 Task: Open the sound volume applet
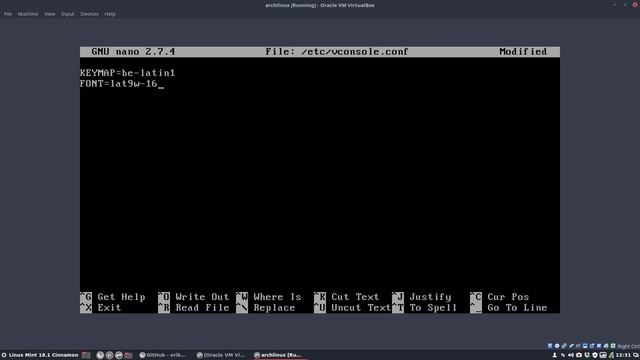[571, 355]
